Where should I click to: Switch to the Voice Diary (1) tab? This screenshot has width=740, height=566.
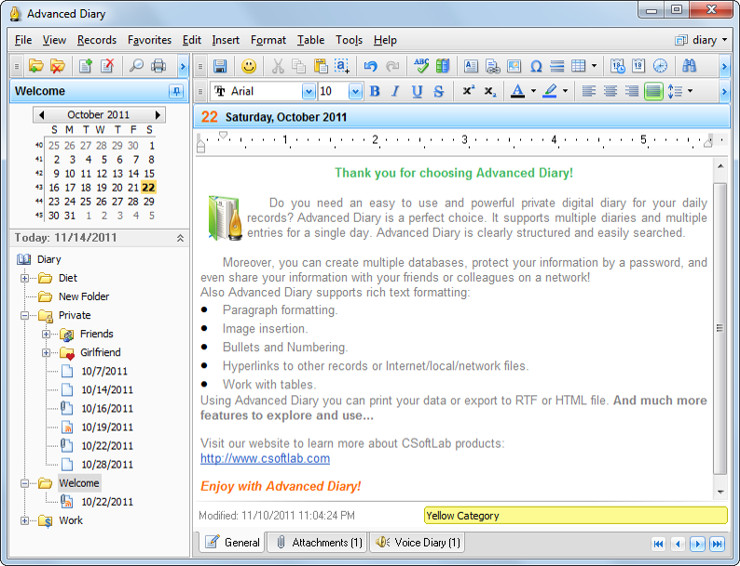pos(417,542)
